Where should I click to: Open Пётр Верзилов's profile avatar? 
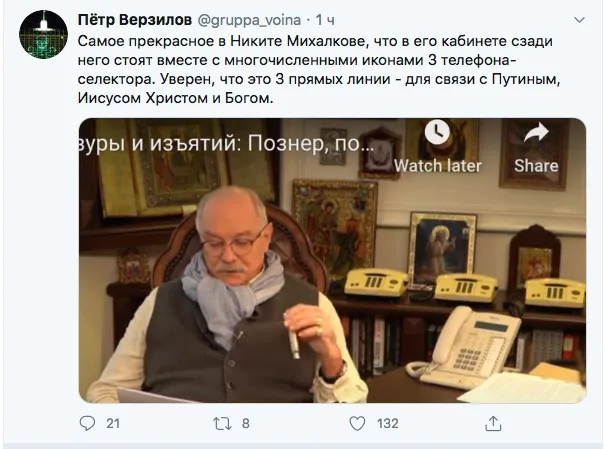coord(44,35)
